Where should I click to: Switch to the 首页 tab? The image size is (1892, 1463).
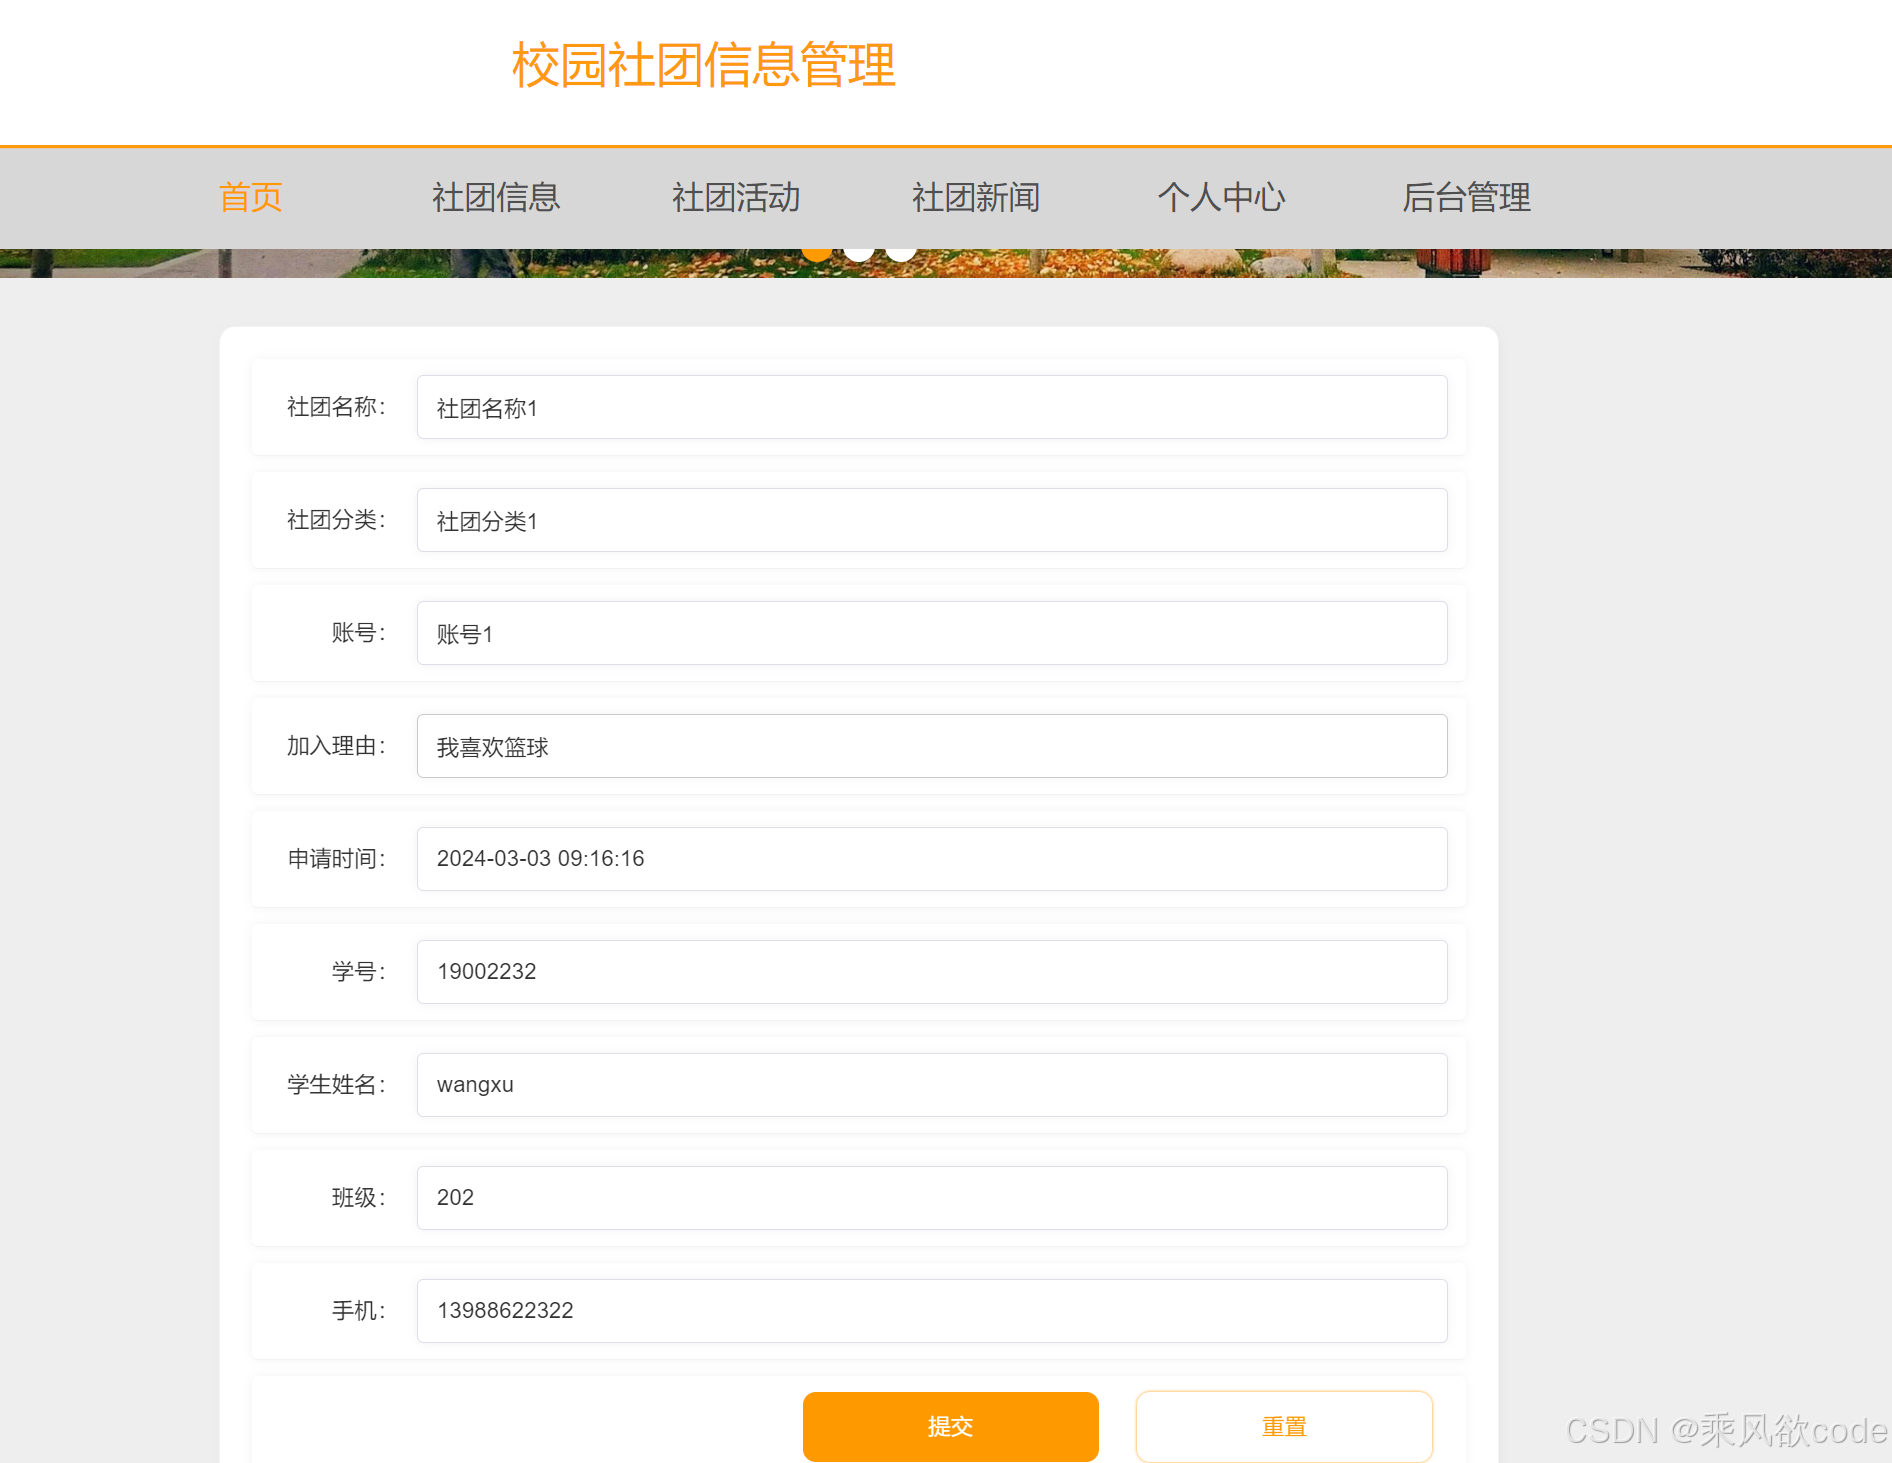coord(250,198)
